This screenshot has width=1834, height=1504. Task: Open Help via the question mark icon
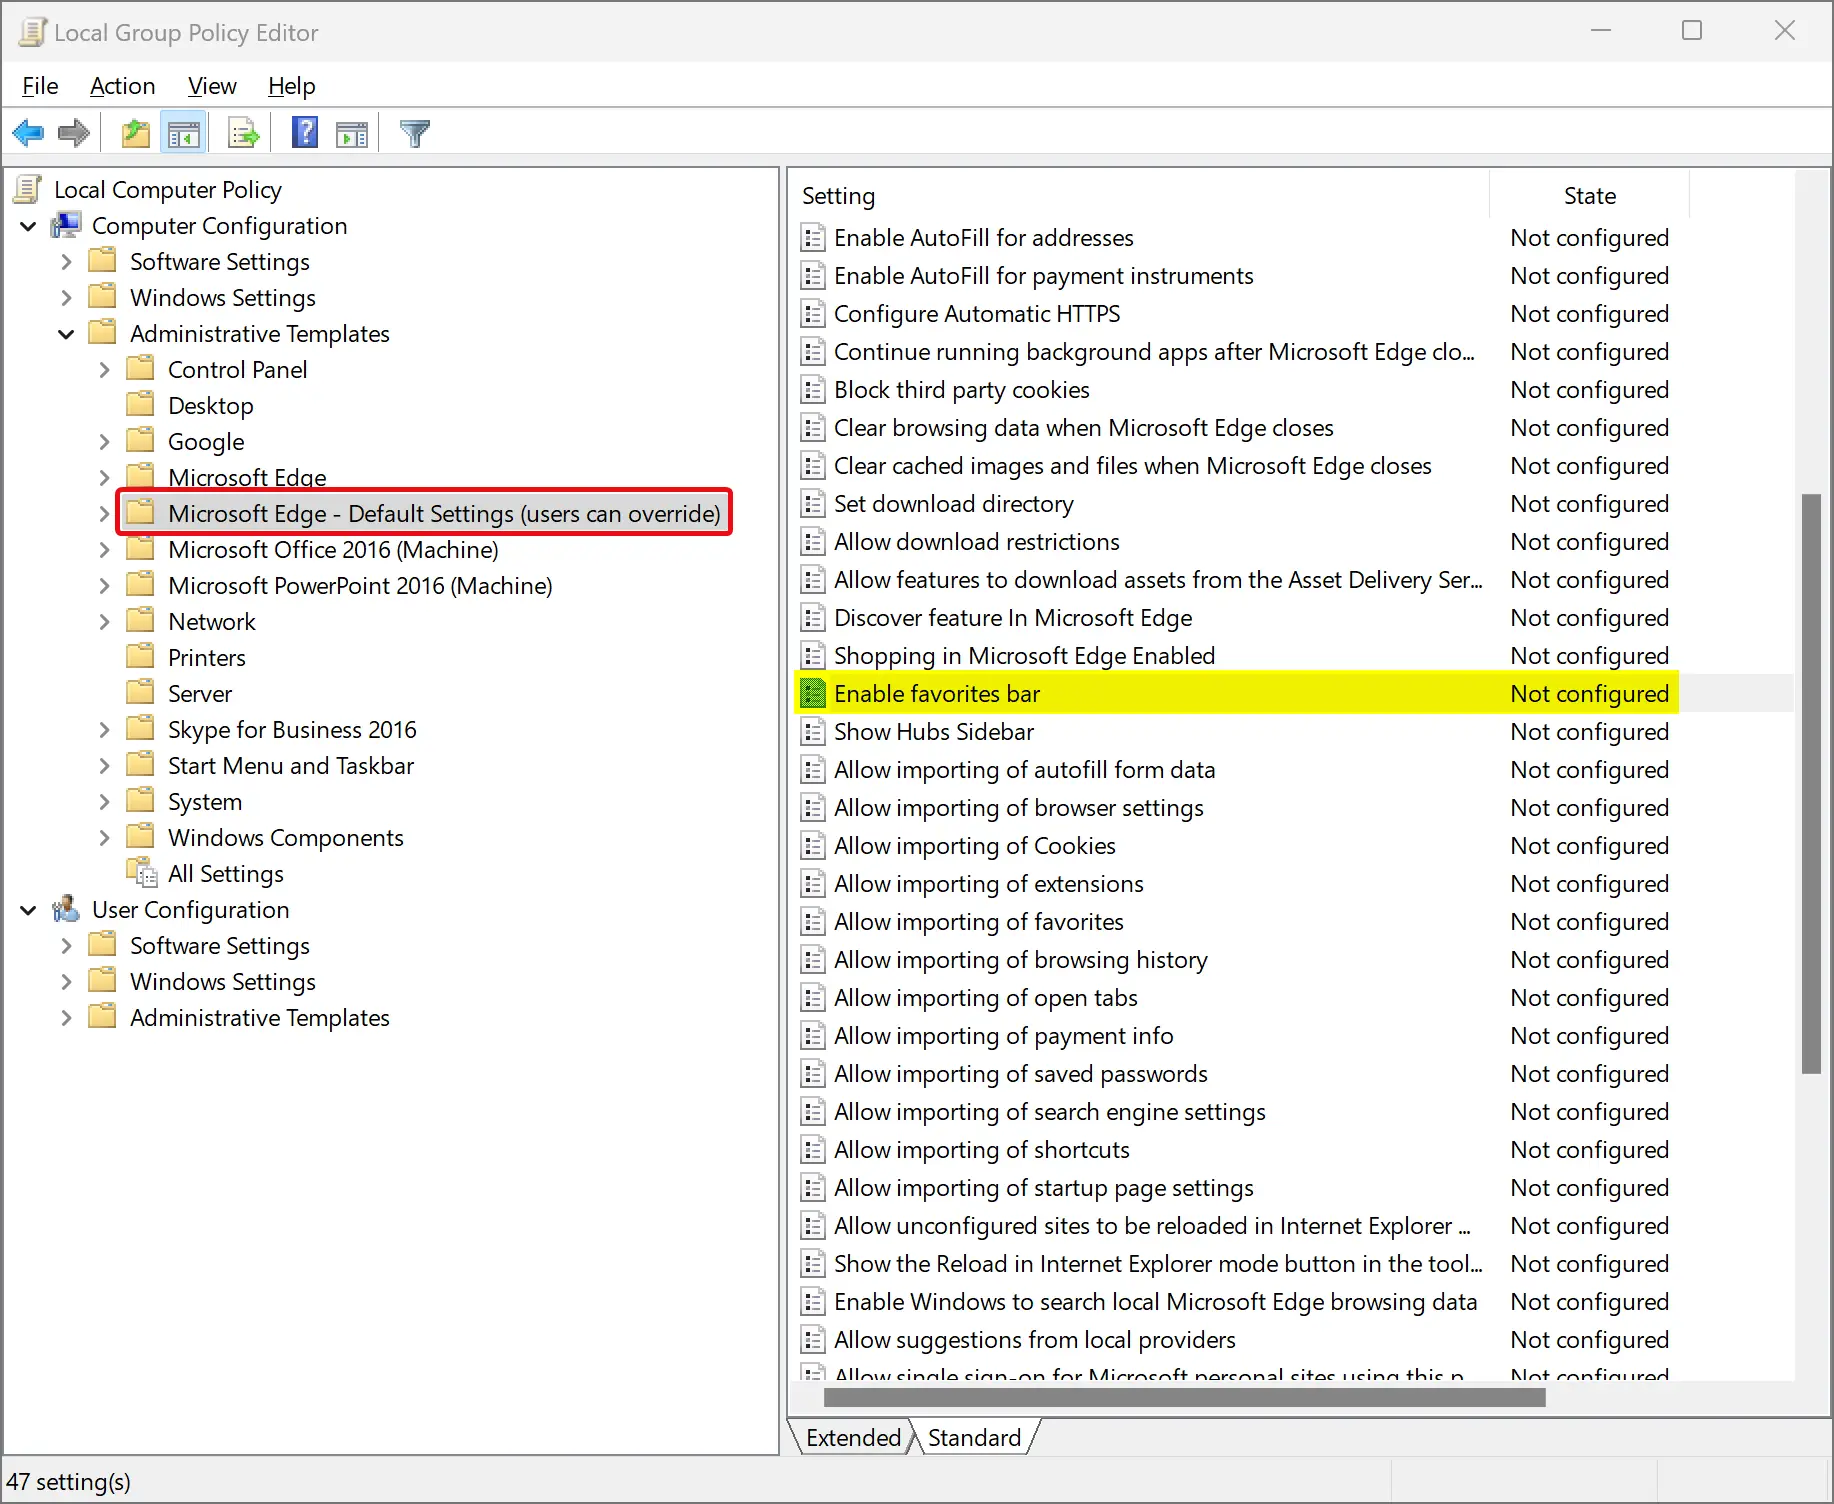(303, 132)
